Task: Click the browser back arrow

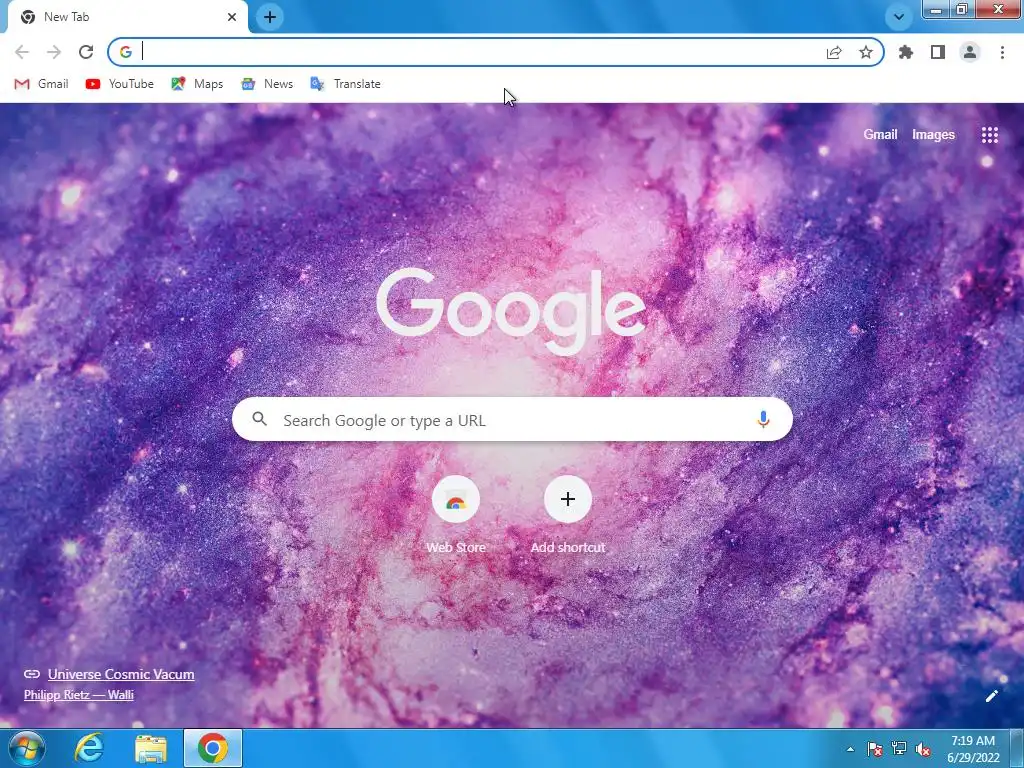Action: tap(22, 52)
